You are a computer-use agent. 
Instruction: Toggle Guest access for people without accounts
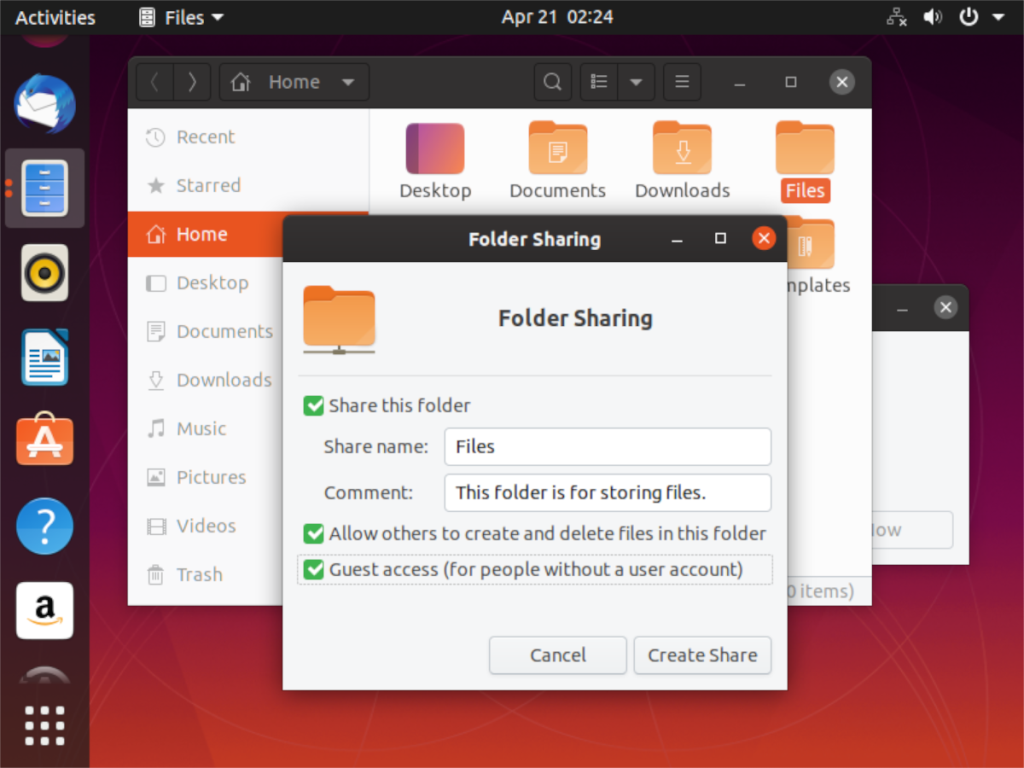click(x=313, y=568)
